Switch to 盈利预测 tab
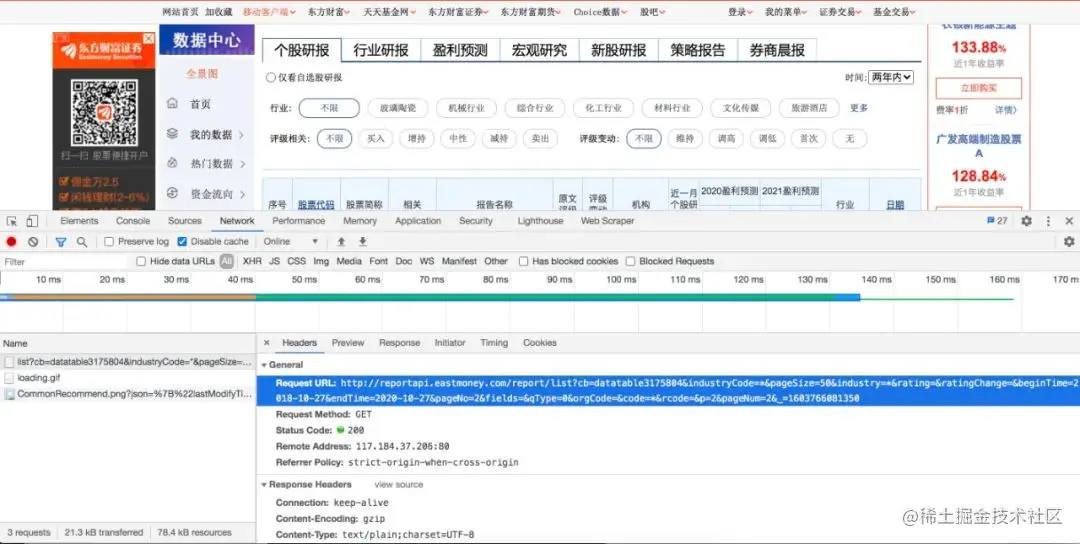1080x544 pixels. tap(460, 50)
